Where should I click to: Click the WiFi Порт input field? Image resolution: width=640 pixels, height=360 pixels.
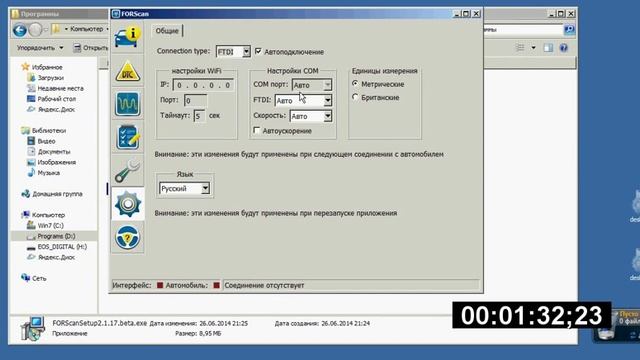coord(196,100)
